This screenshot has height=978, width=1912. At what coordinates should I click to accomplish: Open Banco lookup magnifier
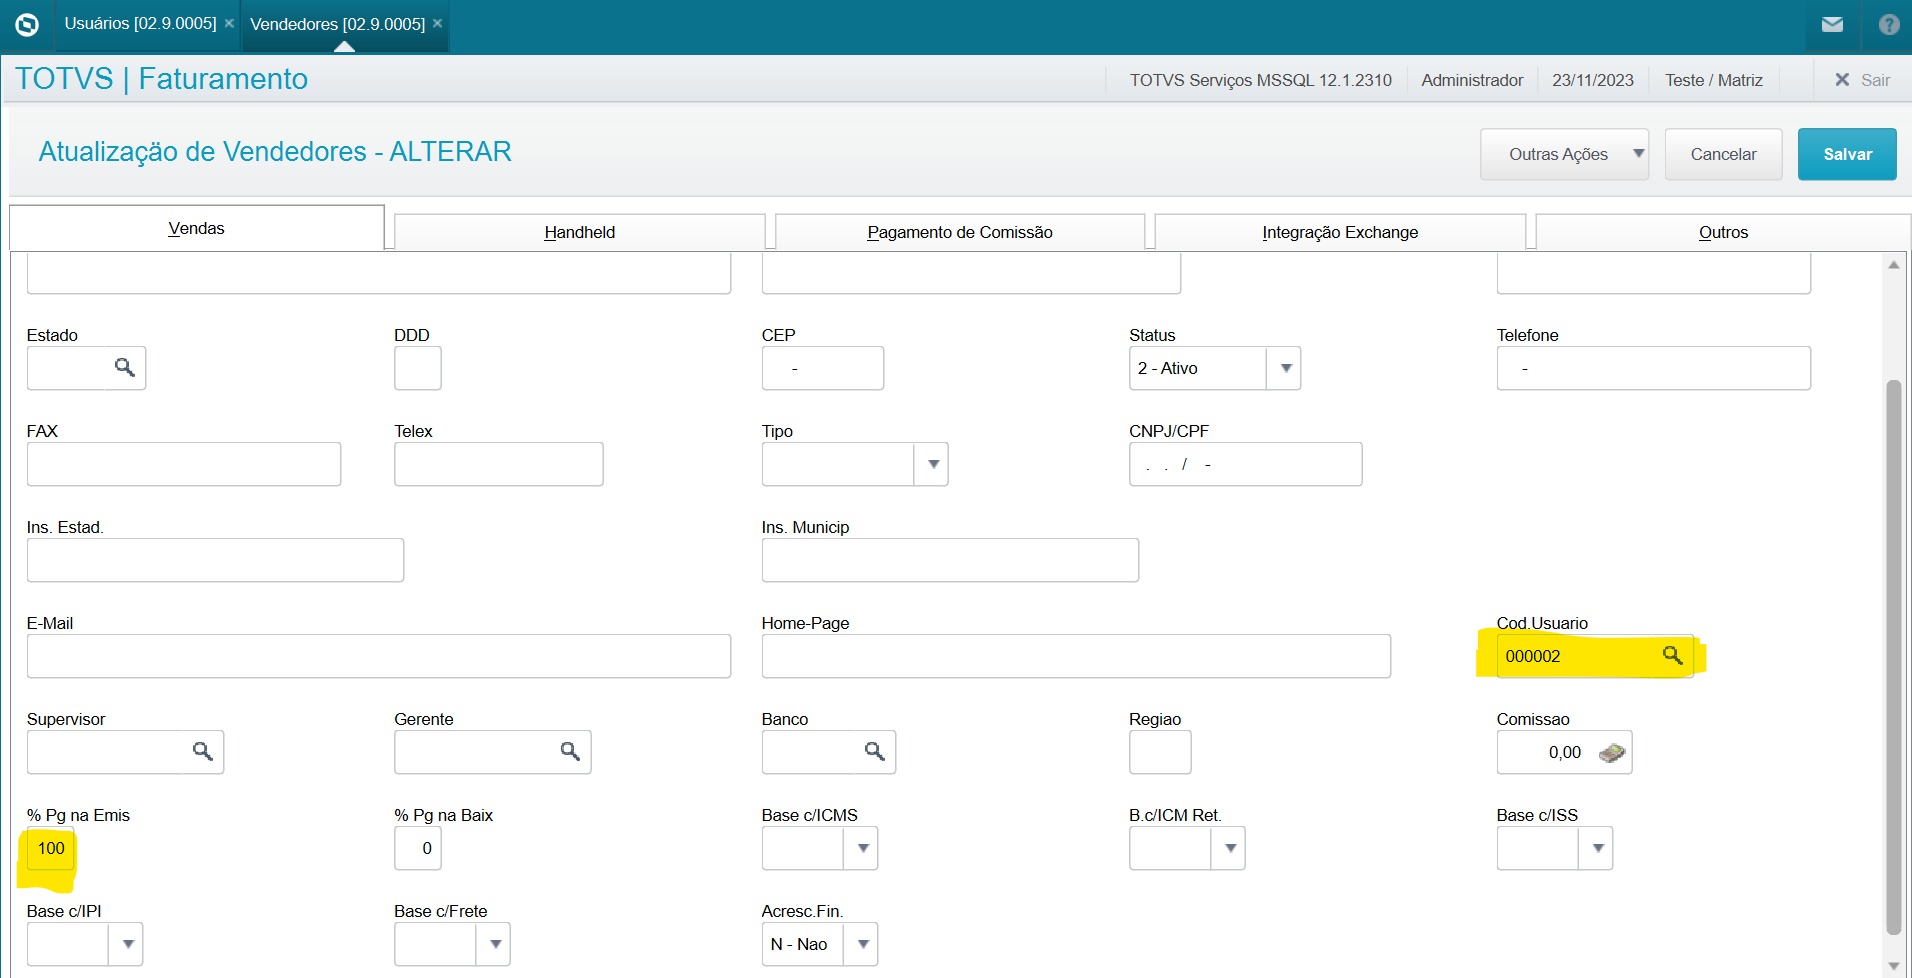(874, 752)
